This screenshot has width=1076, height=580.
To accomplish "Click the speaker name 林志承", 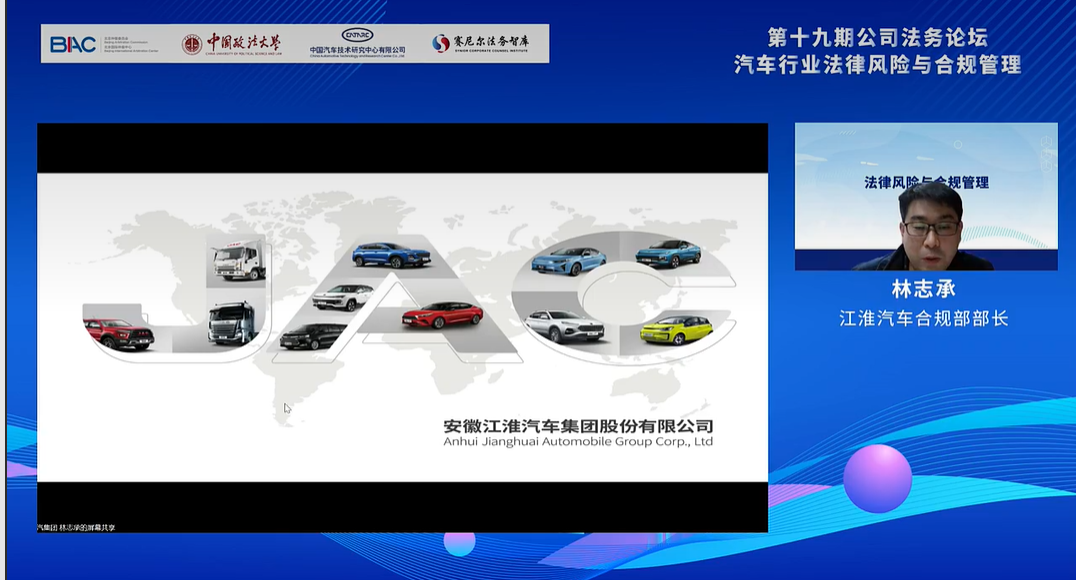I will [924, 289].
